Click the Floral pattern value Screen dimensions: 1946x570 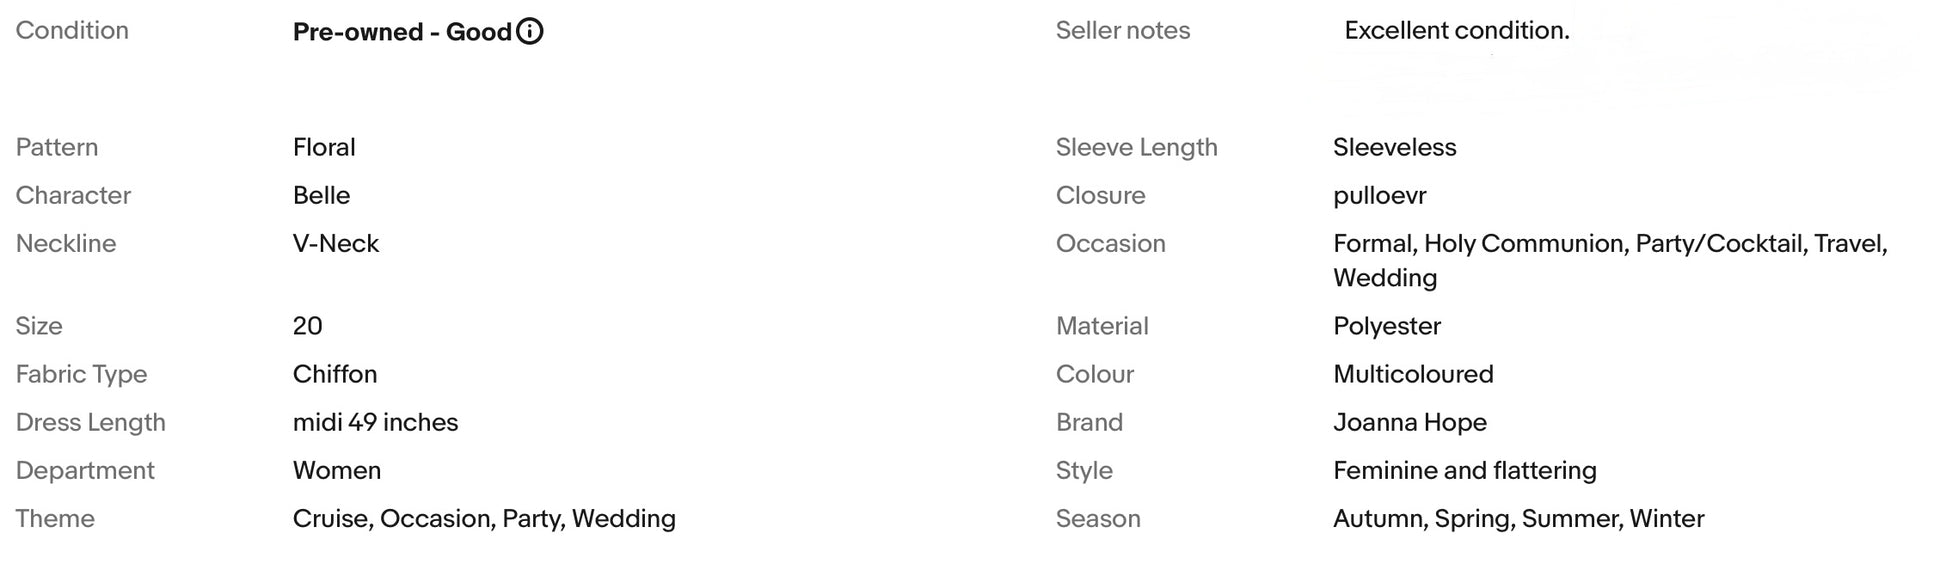pos(324,147)
